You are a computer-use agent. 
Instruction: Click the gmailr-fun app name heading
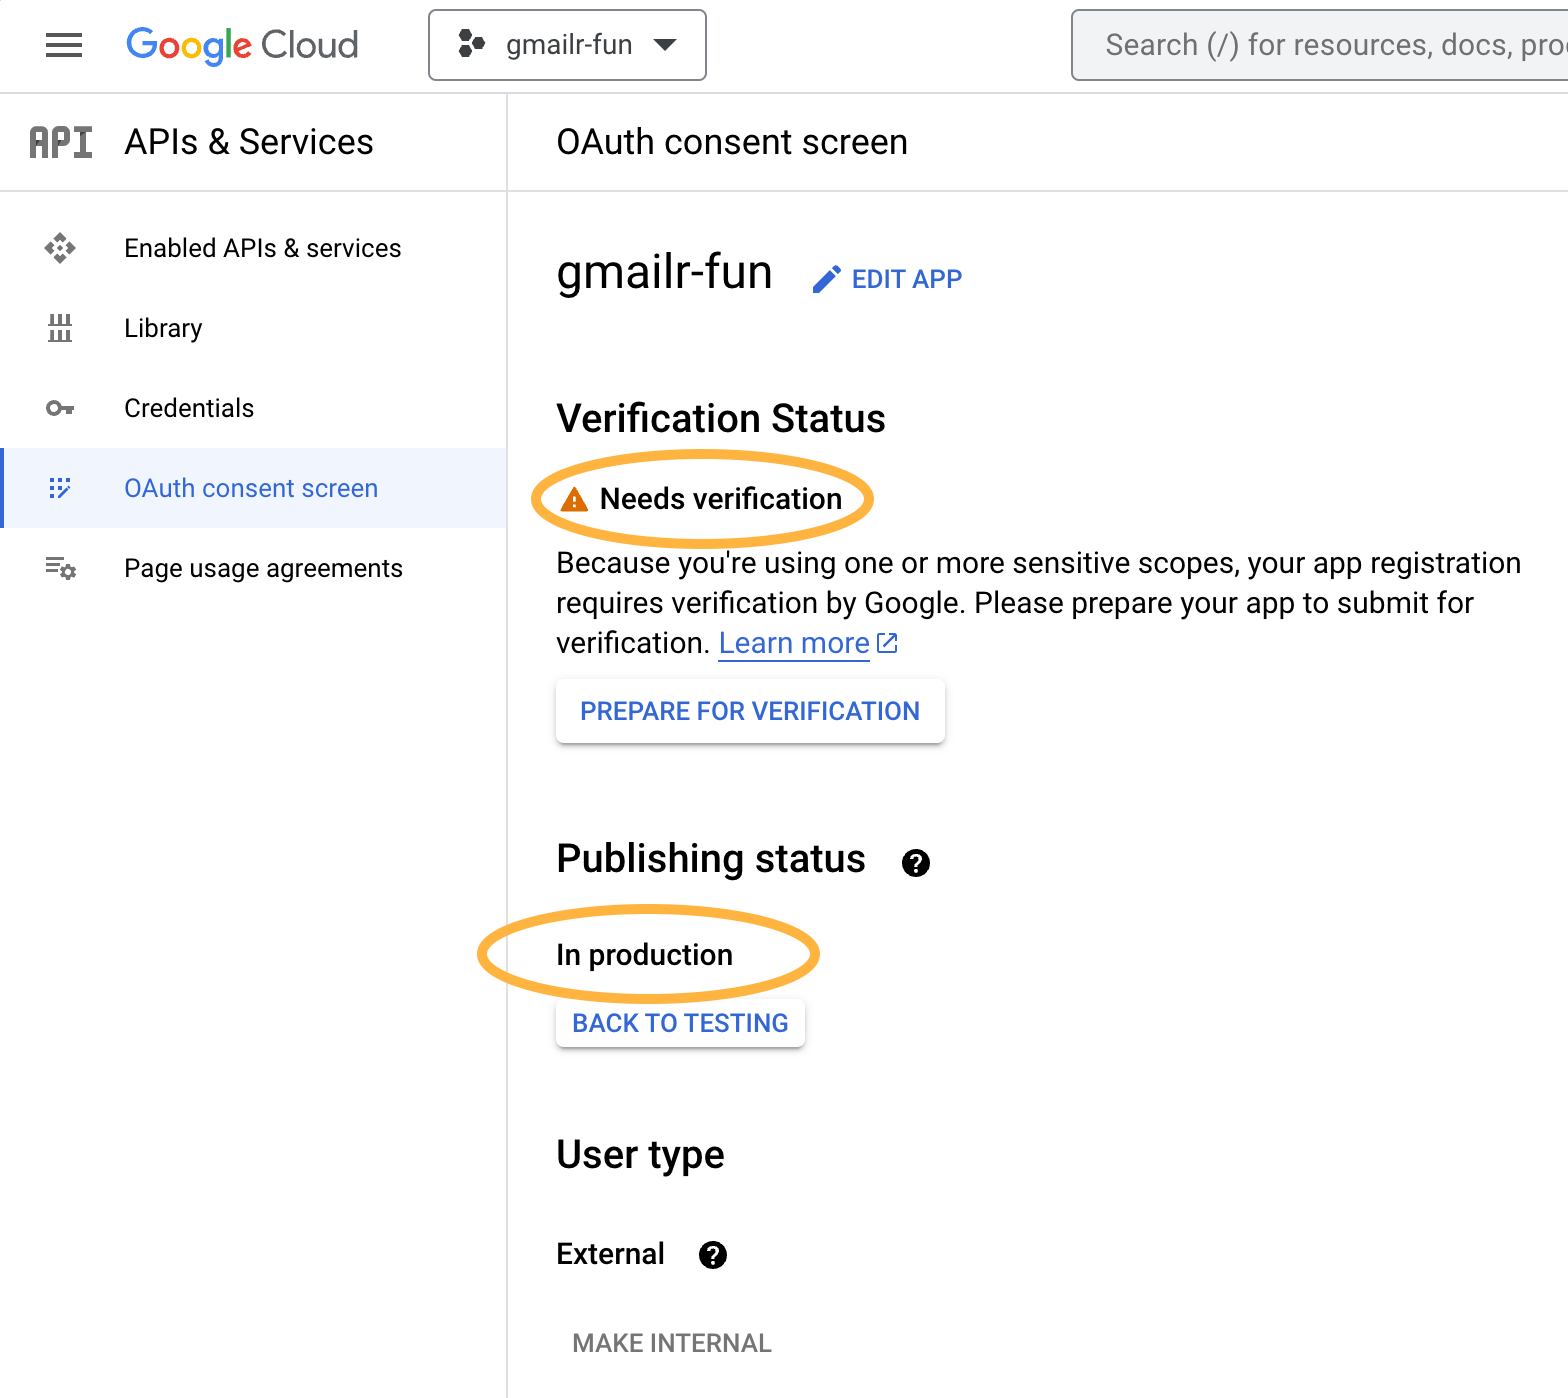664,272
